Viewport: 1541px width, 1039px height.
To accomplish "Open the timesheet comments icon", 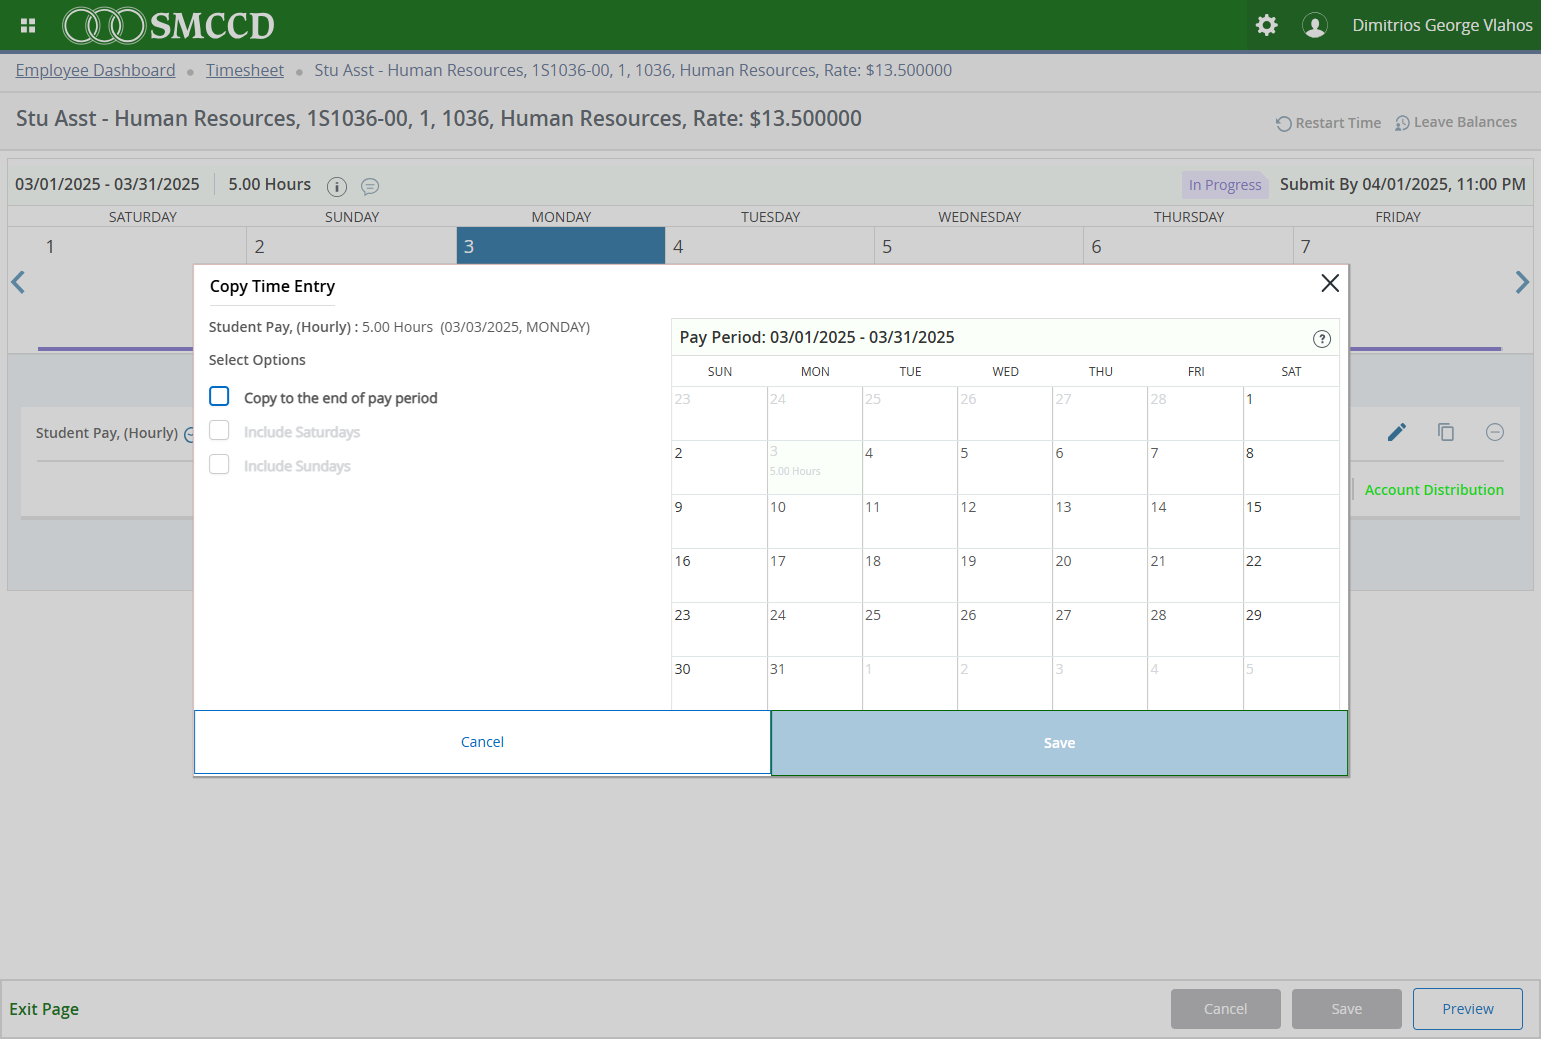I will tap(370, 187).
